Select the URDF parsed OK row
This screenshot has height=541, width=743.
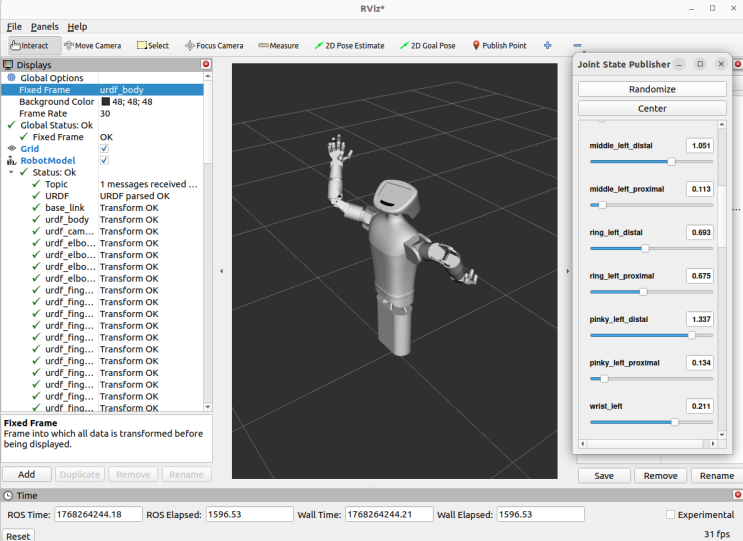(x=102, y=196)
